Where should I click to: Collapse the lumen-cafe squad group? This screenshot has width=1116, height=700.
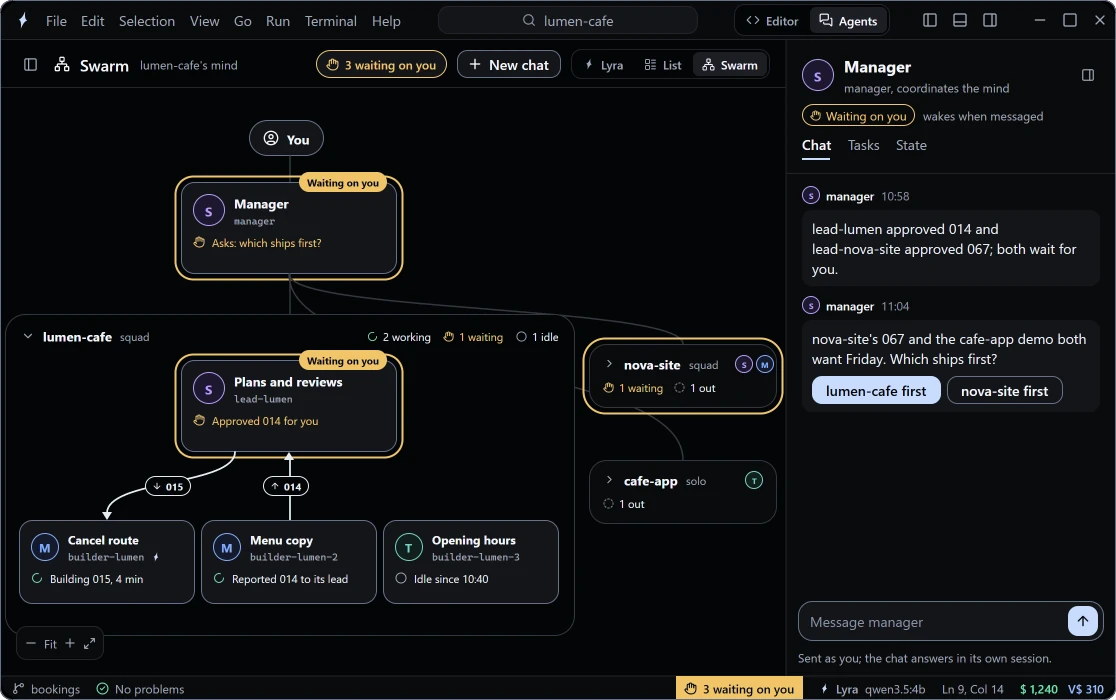[28, 336]
